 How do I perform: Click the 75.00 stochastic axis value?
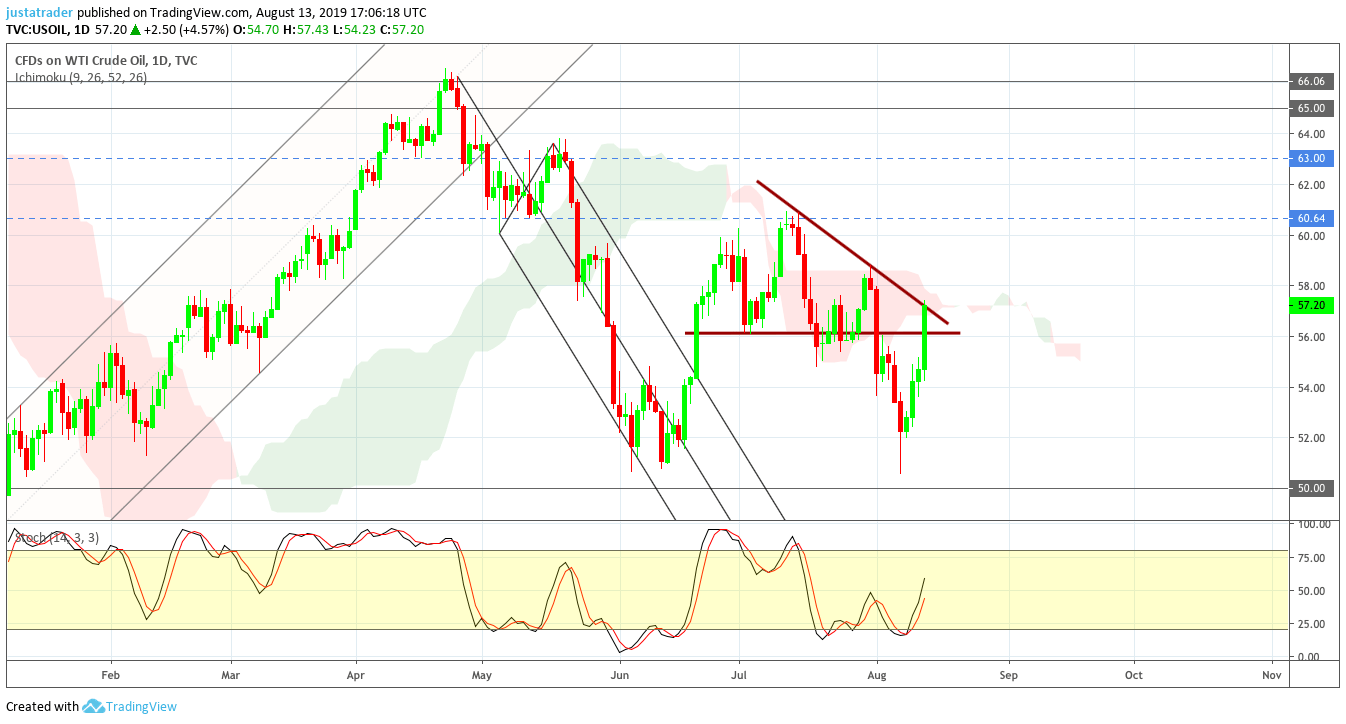point(1311,558)
